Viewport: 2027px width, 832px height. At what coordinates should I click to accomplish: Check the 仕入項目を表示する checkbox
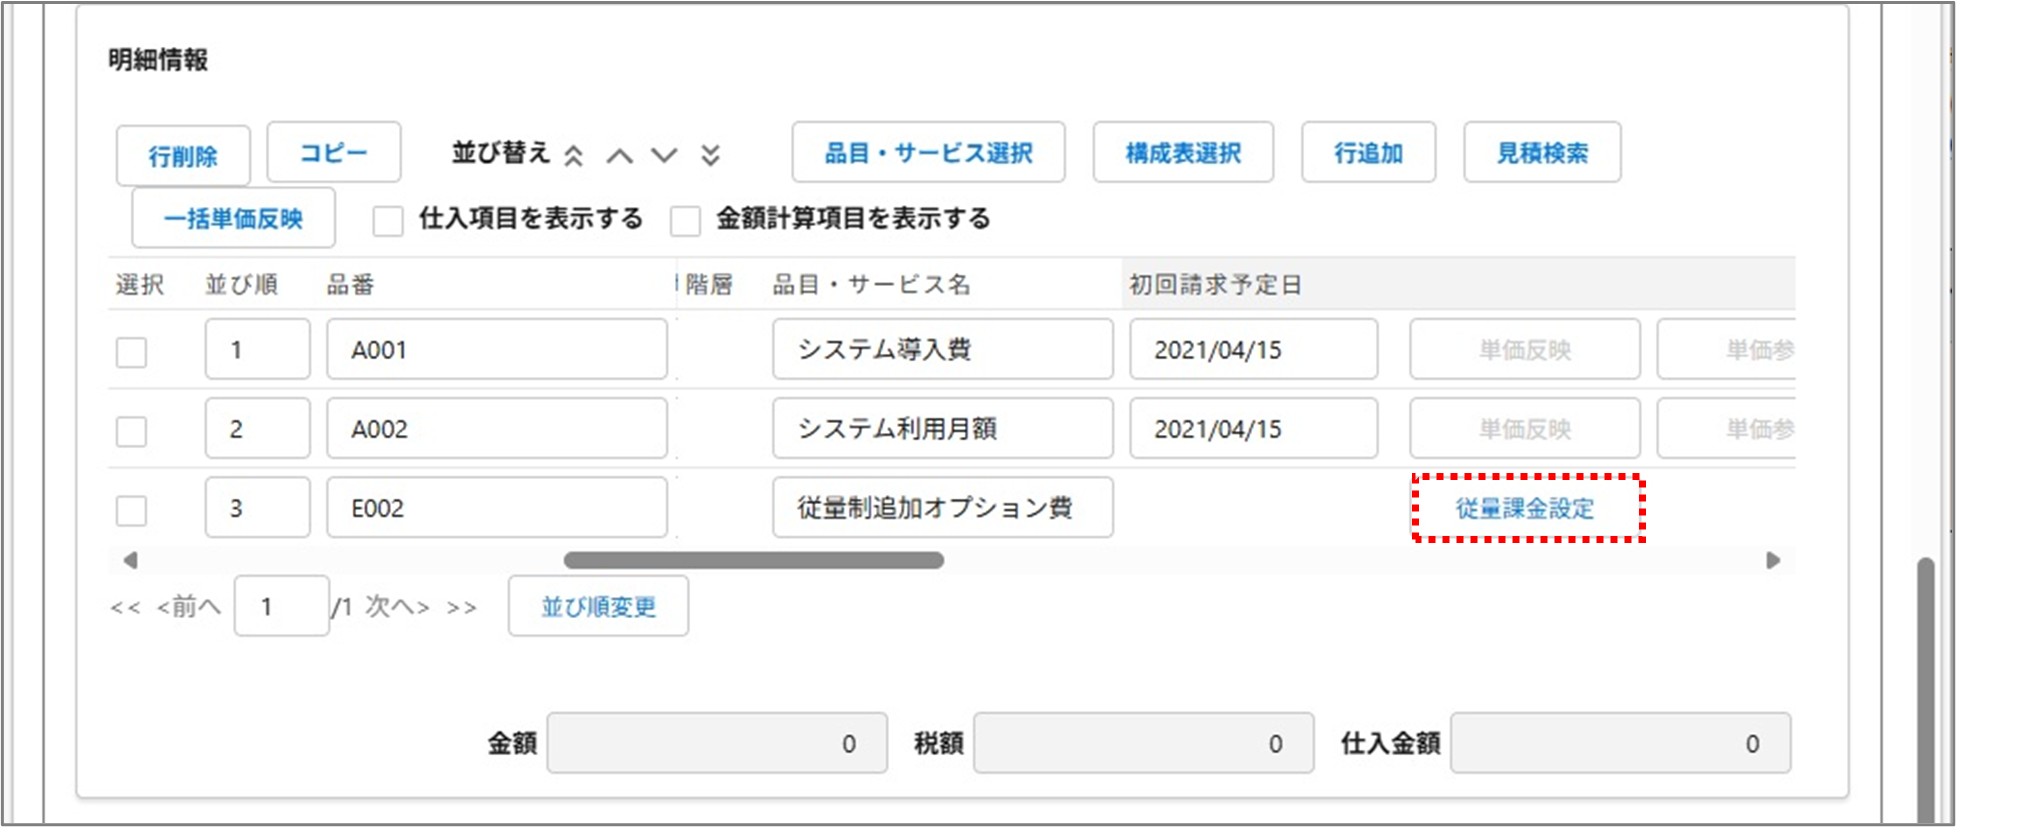coord(388,220)
